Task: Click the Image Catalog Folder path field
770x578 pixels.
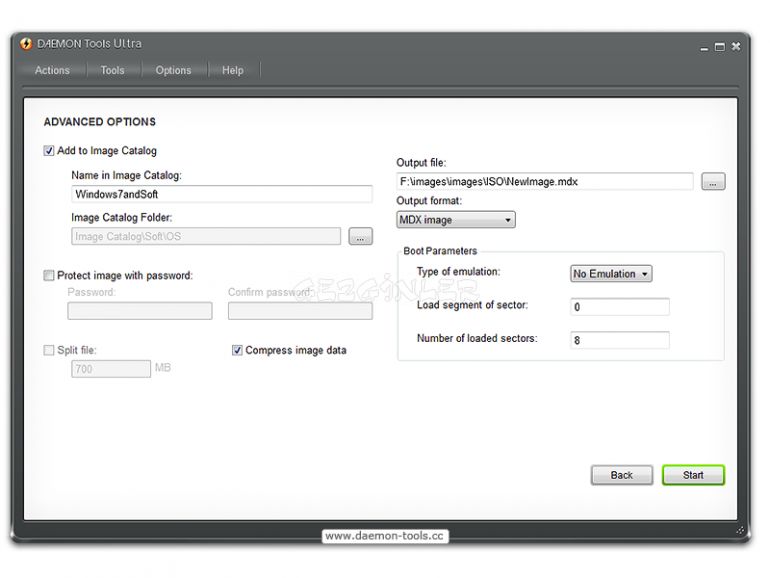Action: click(x=206, y=236)
